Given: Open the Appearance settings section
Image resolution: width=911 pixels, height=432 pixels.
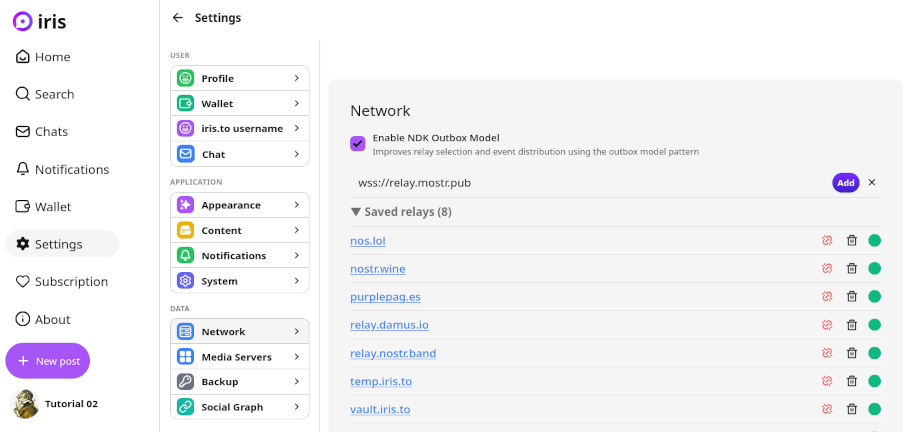Looking at the screenshot, I should click(239, 205).
